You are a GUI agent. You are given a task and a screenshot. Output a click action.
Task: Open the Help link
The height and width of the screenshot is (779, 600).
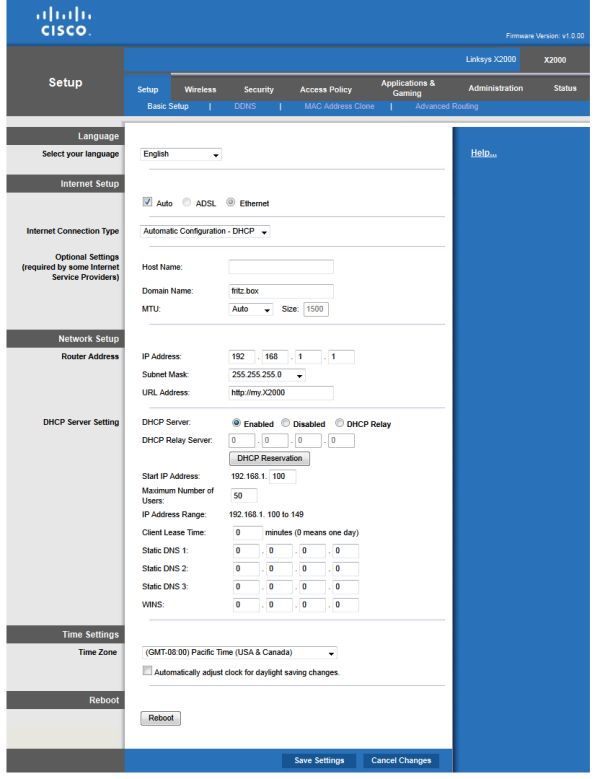tap(483, 153)
